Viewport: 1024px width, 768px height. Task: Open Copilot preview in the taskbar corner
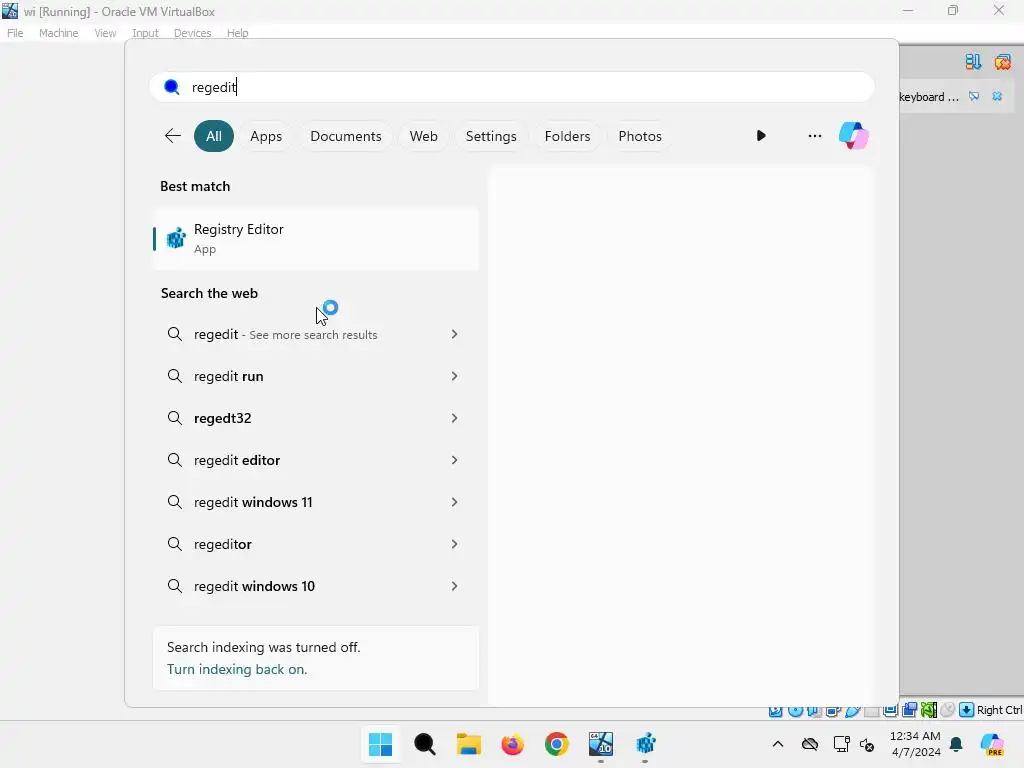coord(993,744)
